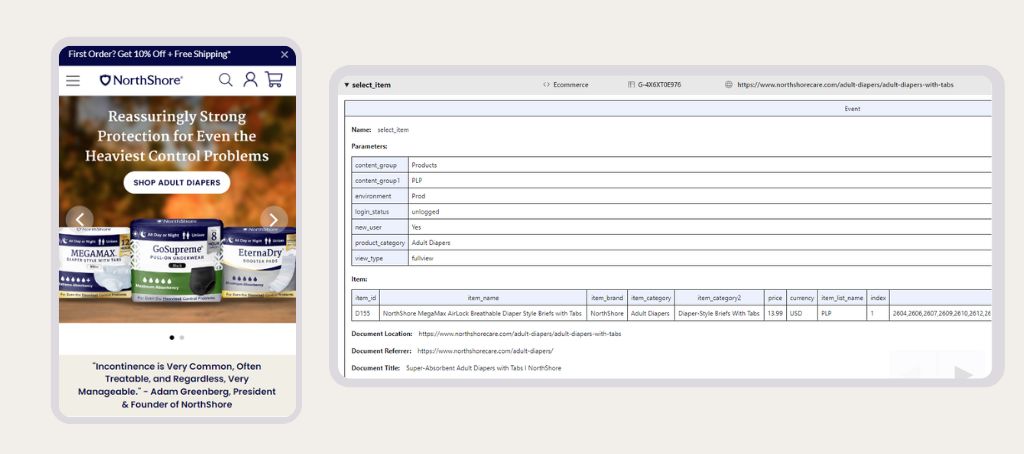
Task: Click the search magnifier icon
Action: click(226, 80)
